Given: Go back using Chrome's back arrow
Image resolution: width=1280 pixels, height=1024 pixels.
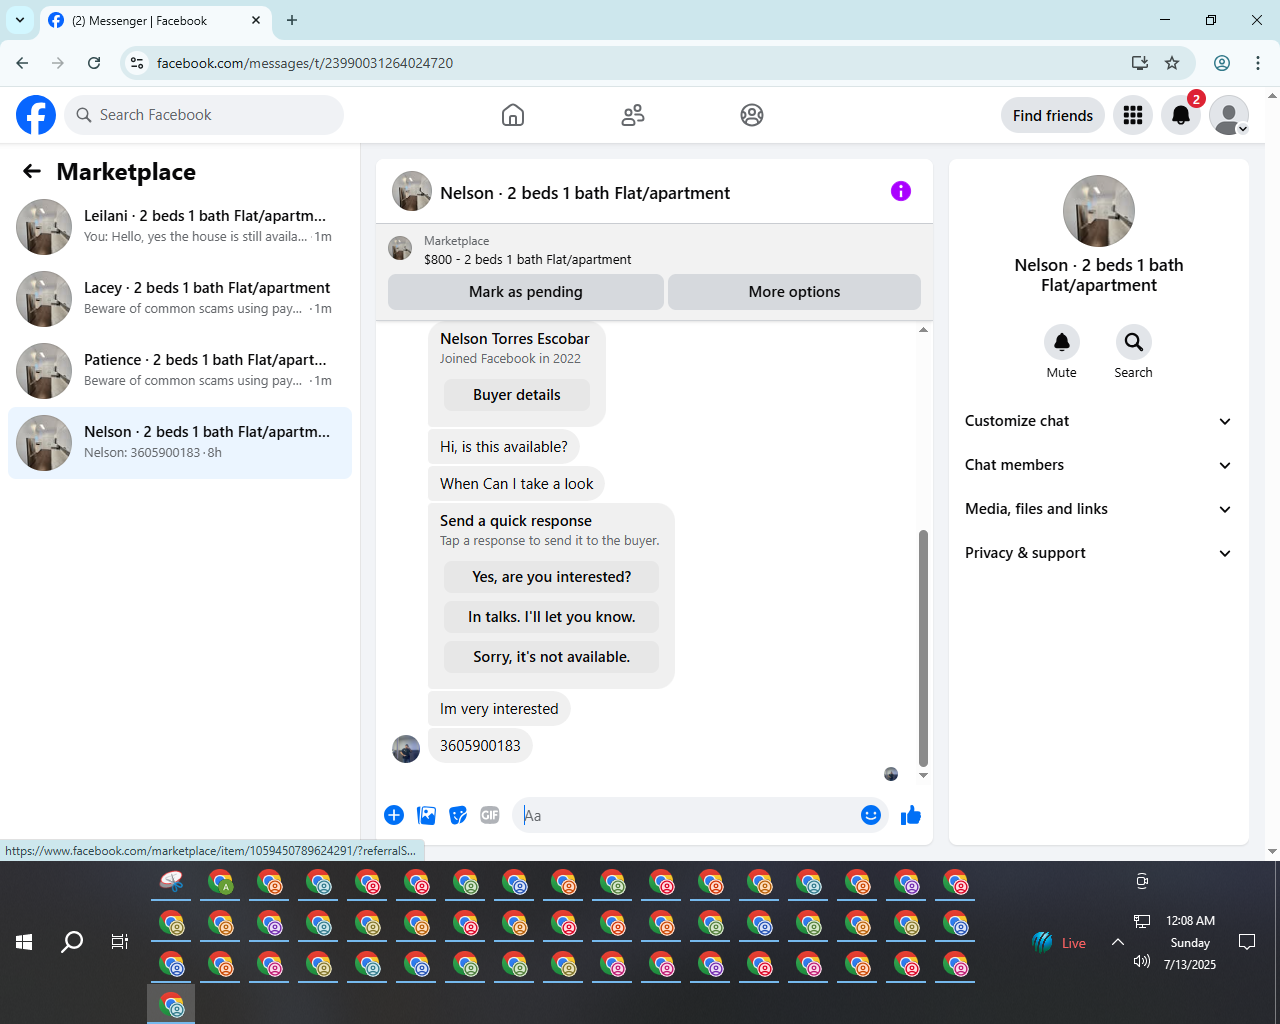Looking at the screenshot, I should click(22, 63).
